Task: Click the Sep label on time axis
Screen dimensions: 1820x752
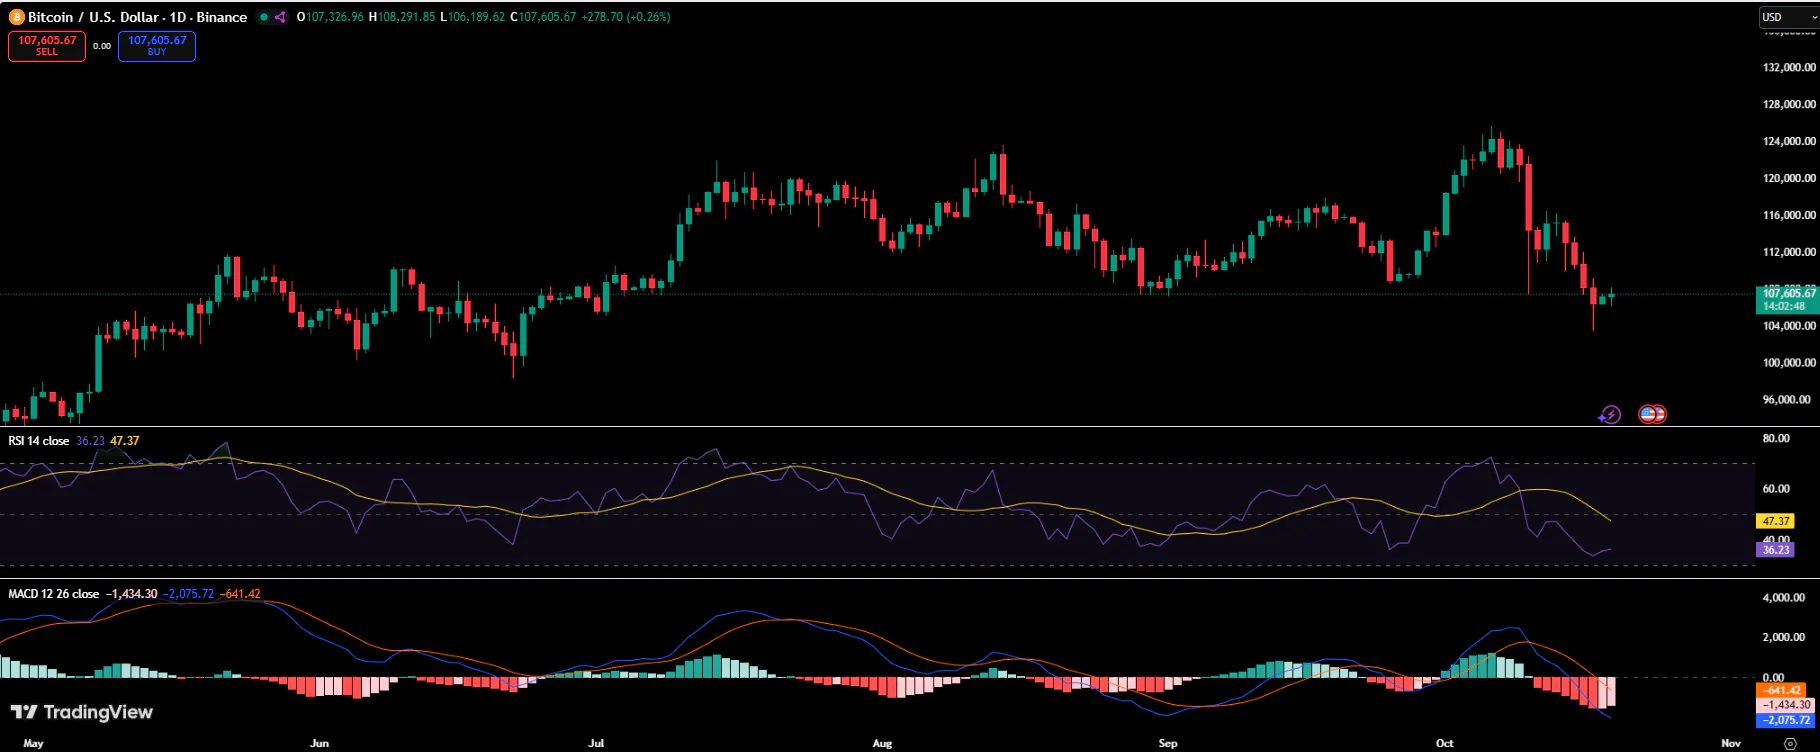Action: (x=1168, y=744)
